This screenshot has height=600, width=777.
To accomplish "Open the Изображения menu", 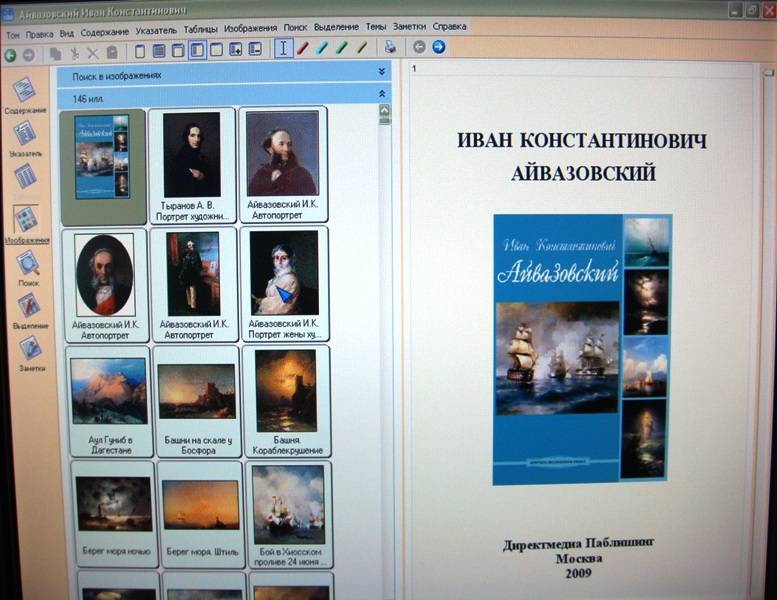I will [250, 28].
